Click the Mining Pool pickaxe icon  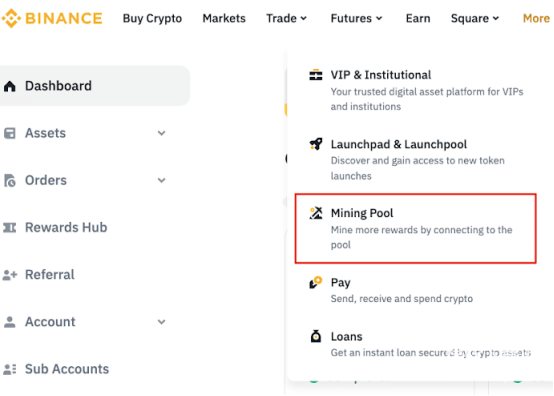click(316, 213)
